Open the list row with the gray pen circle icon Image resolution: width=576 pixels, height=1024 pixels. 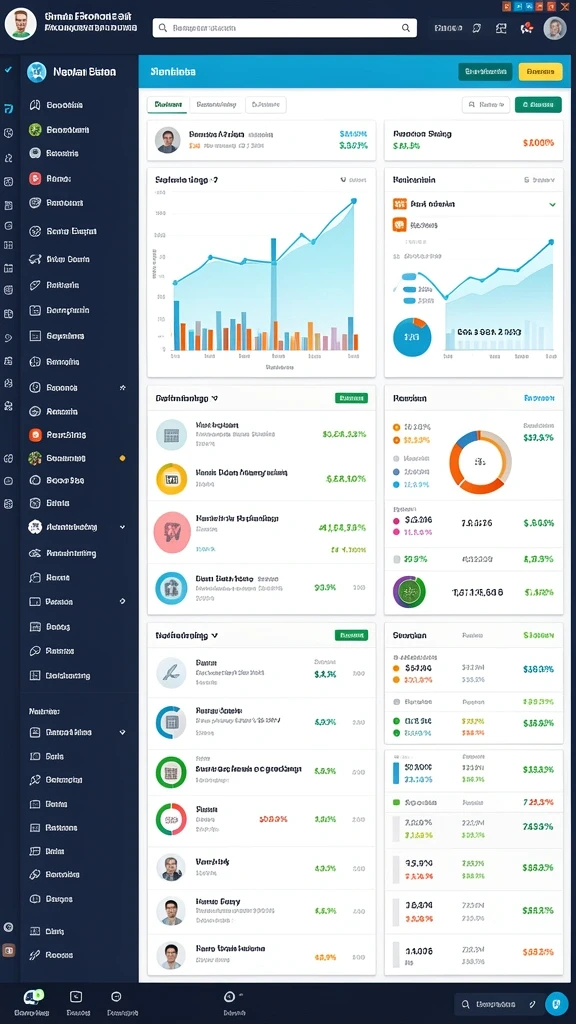[x=261, y=673]
